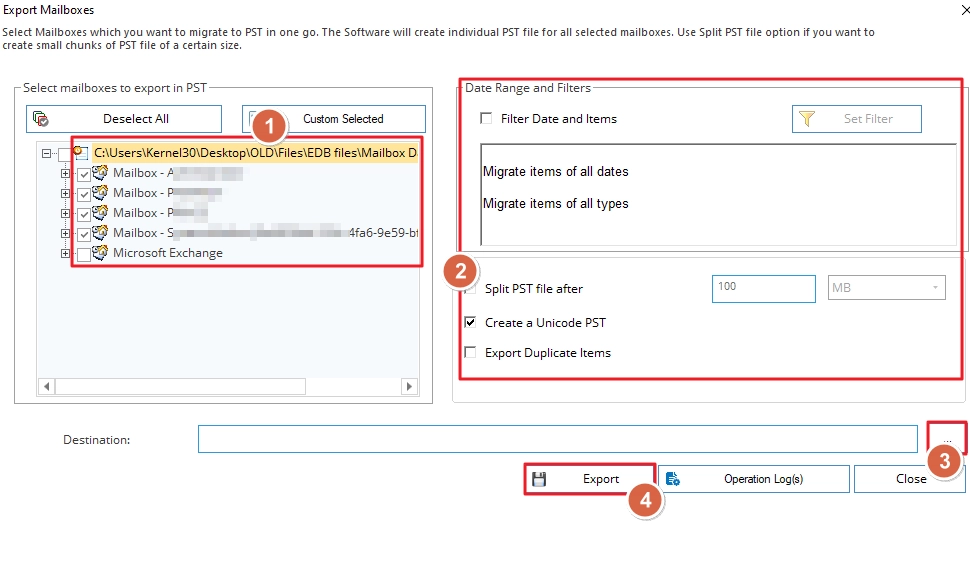Click the first Mailbox - P icon
The image size is (970, 561).
click(x=100, y=192)
